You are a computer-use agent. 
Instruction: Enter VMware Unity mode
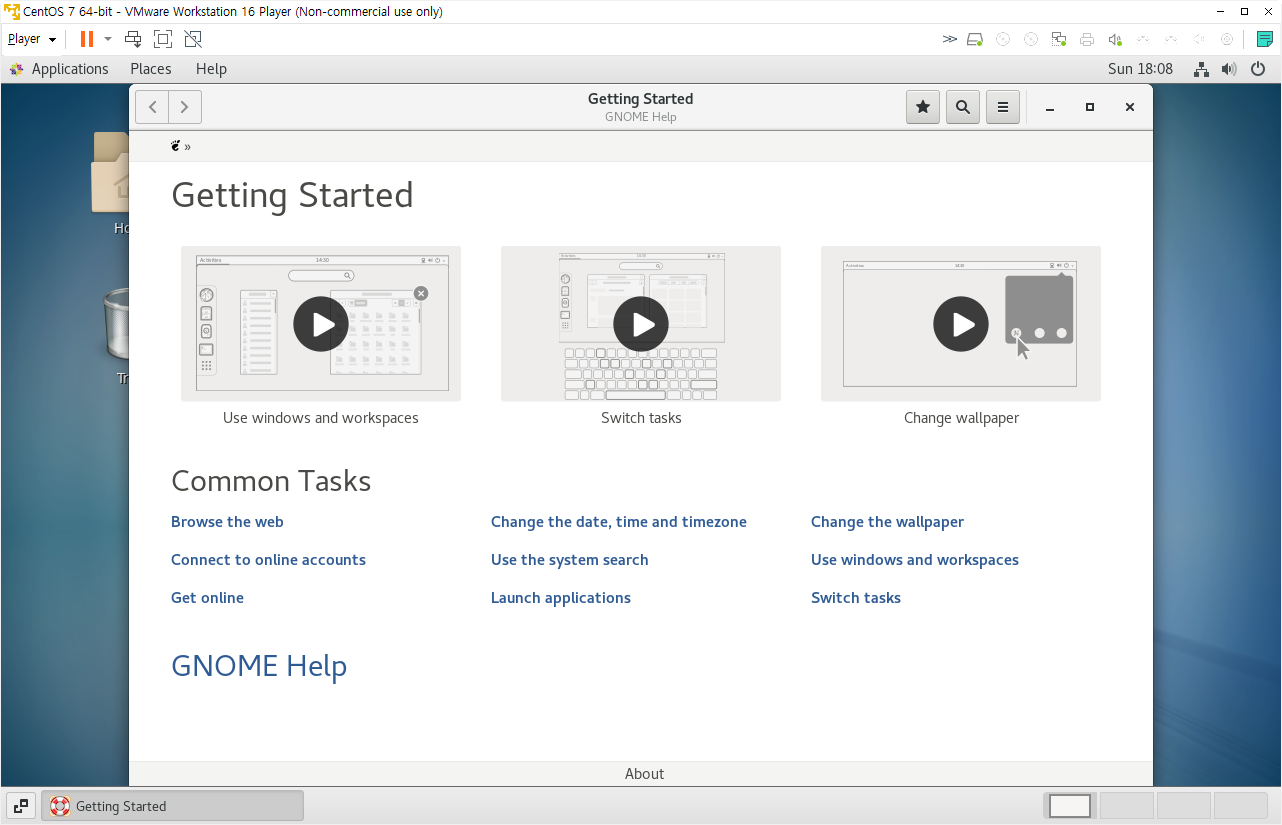click(x=193, y=39)
